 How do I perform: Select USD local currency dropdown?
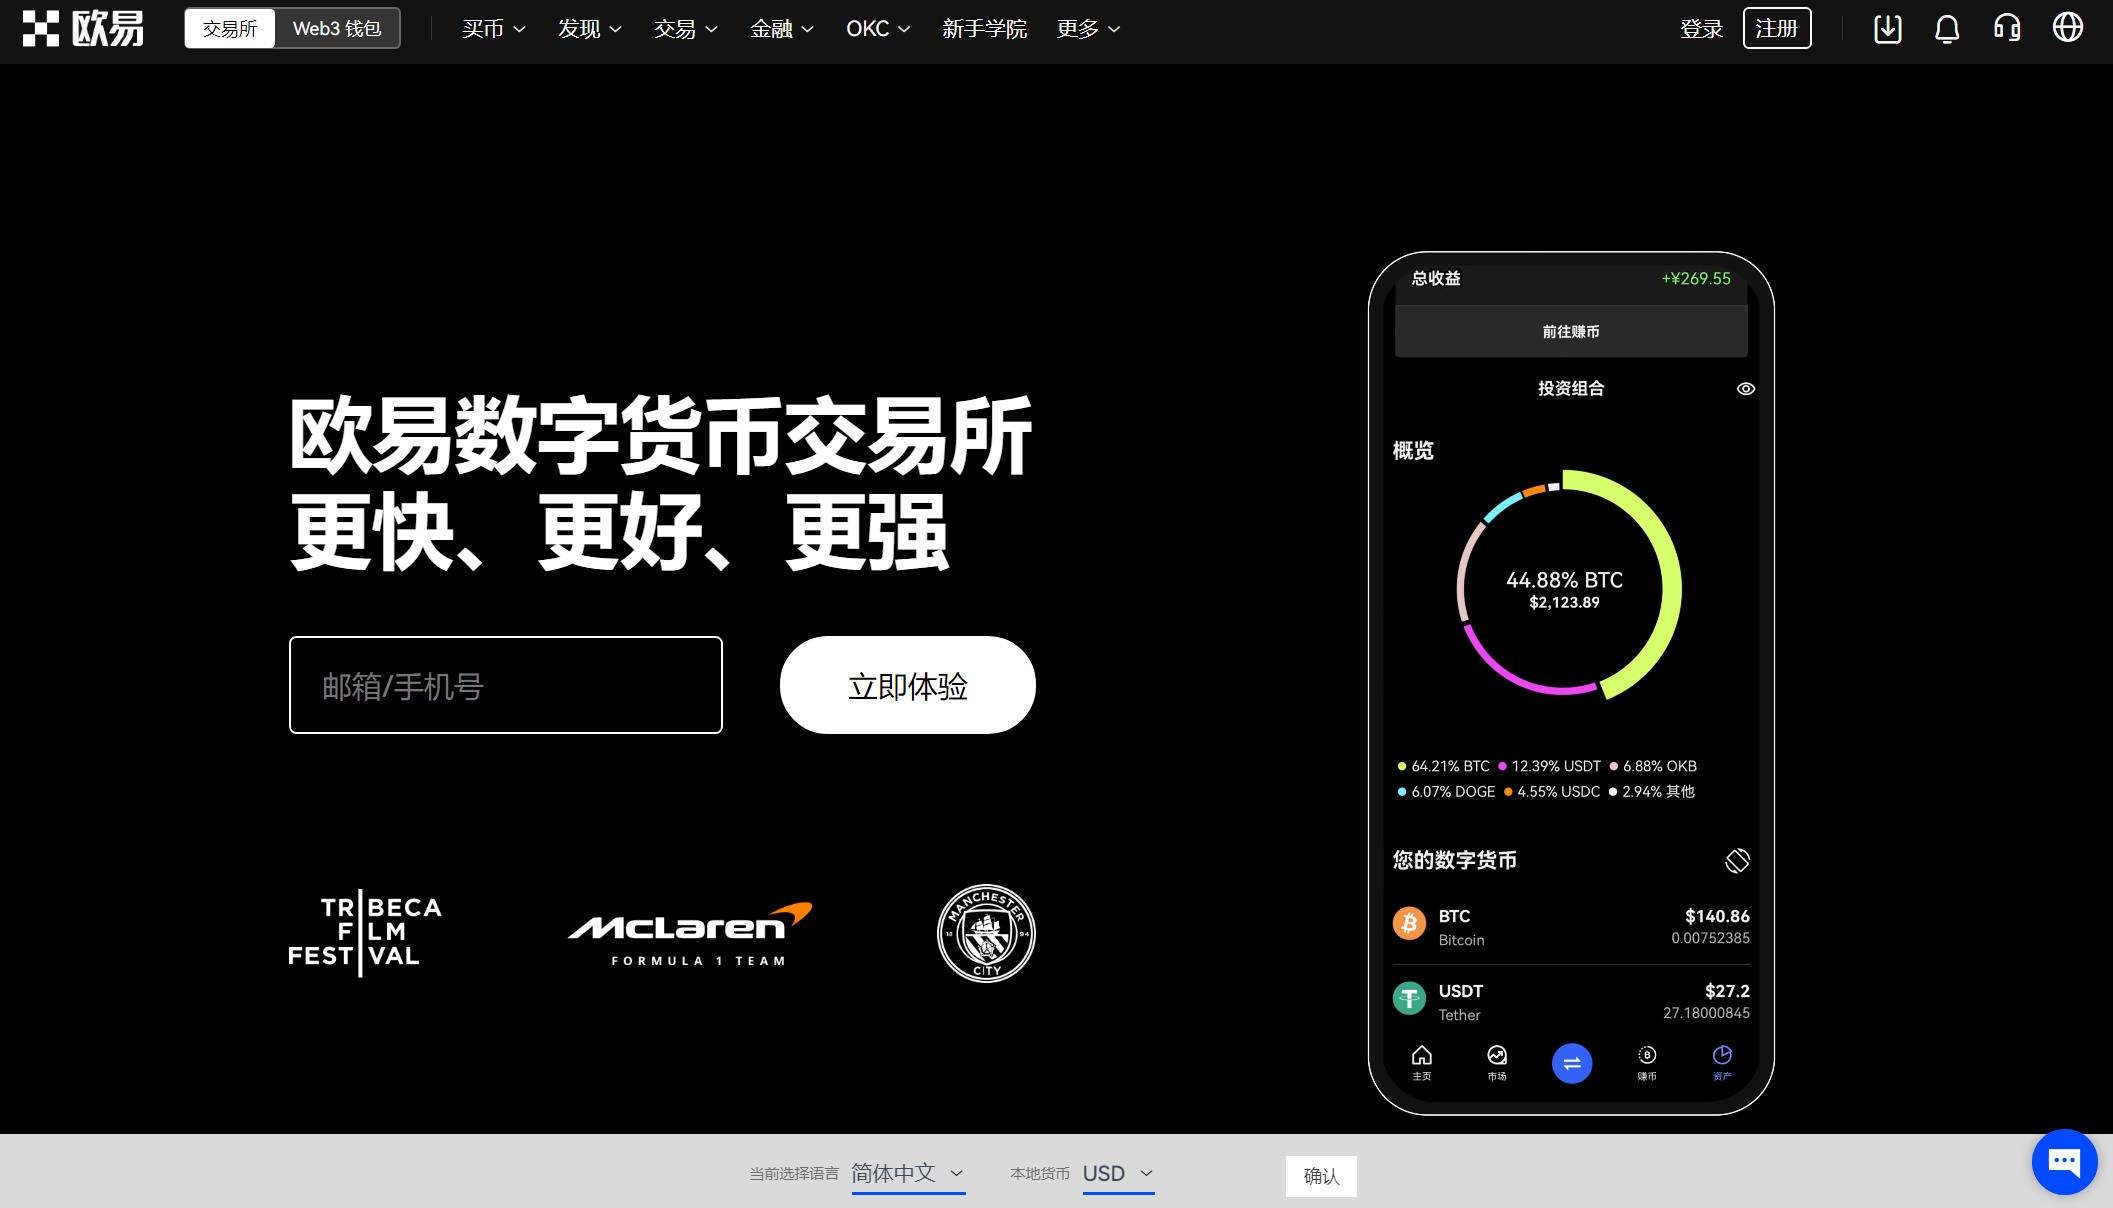[x=1117, y=1173]
